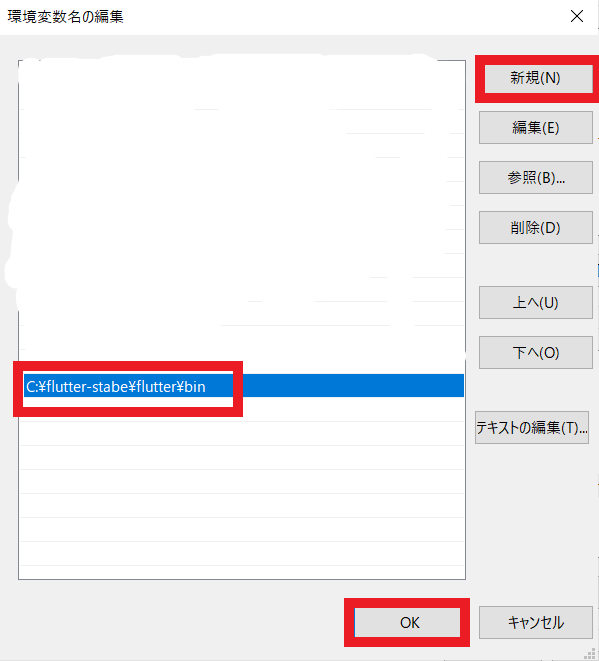Screen dimensions: 599x661
Task: Open テキストの編集(T)... text editor
Action: [532, 427]
